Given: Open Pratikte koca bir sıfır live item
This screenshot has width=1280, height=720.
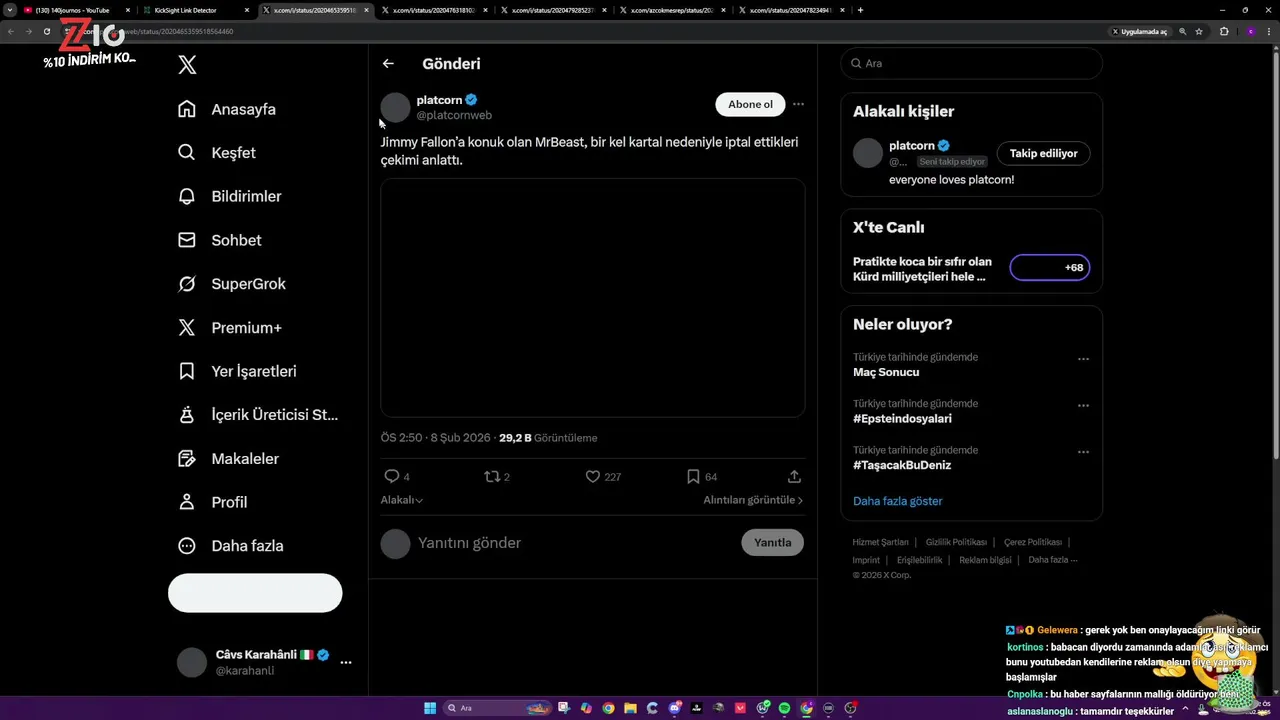Looking at the screenshot, I should [922, 269].
